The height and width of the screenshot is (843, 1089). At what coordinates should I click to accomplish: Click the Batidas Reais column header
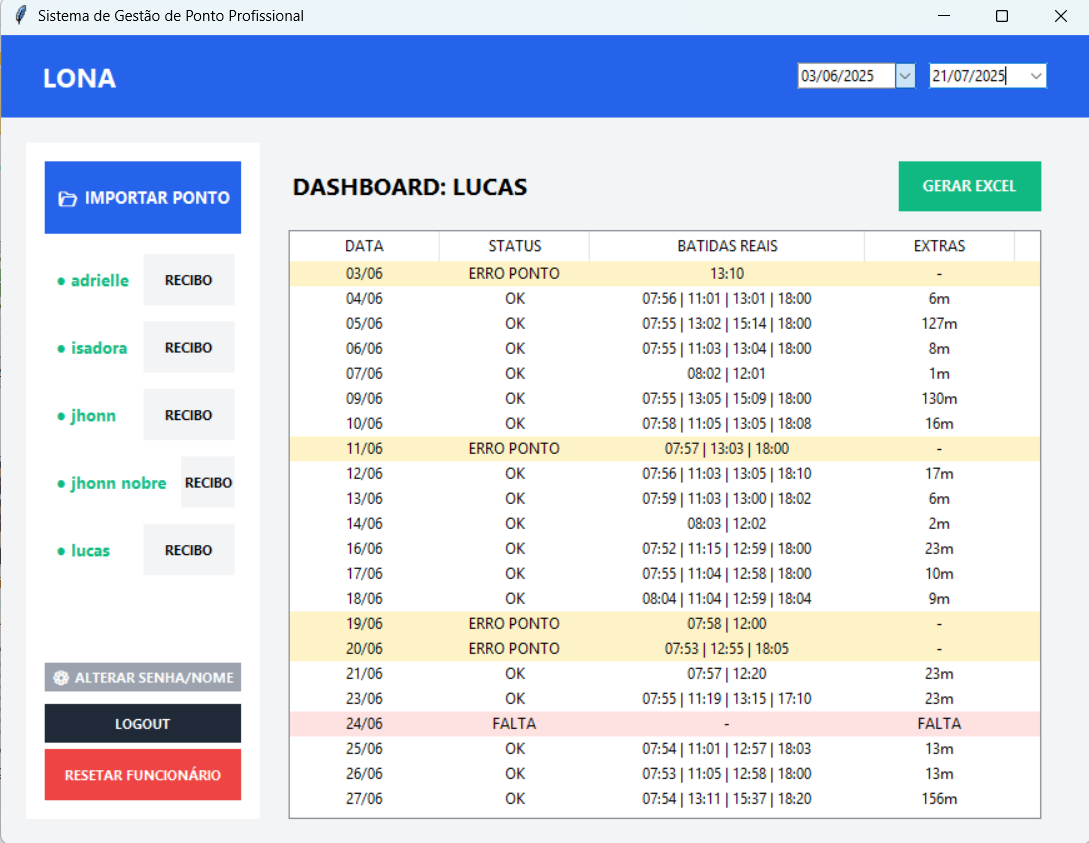(726, 246)
